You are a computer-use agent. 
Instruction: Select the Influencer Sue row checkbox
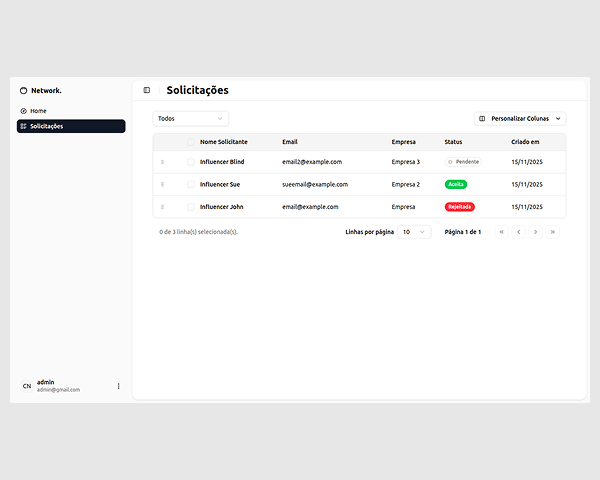[x=191, y=184]
